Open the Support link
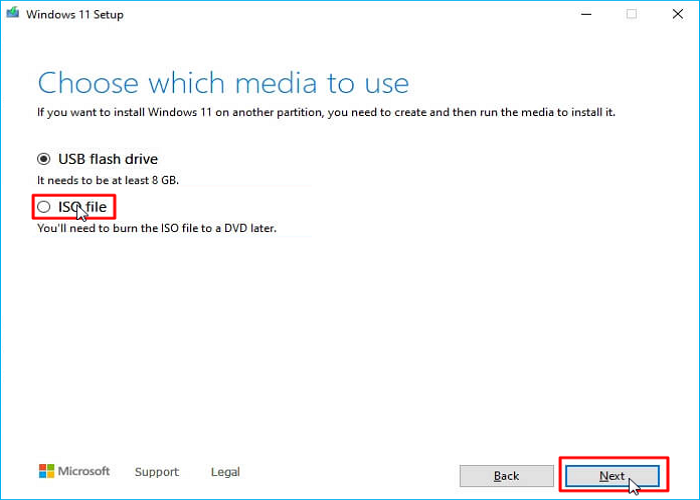This screenshot has width=700, height=500. point(157,472)
